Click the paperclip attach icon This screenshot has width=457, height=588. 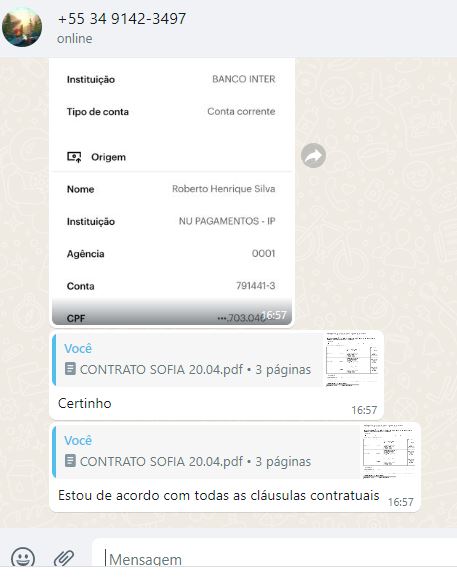64,558
